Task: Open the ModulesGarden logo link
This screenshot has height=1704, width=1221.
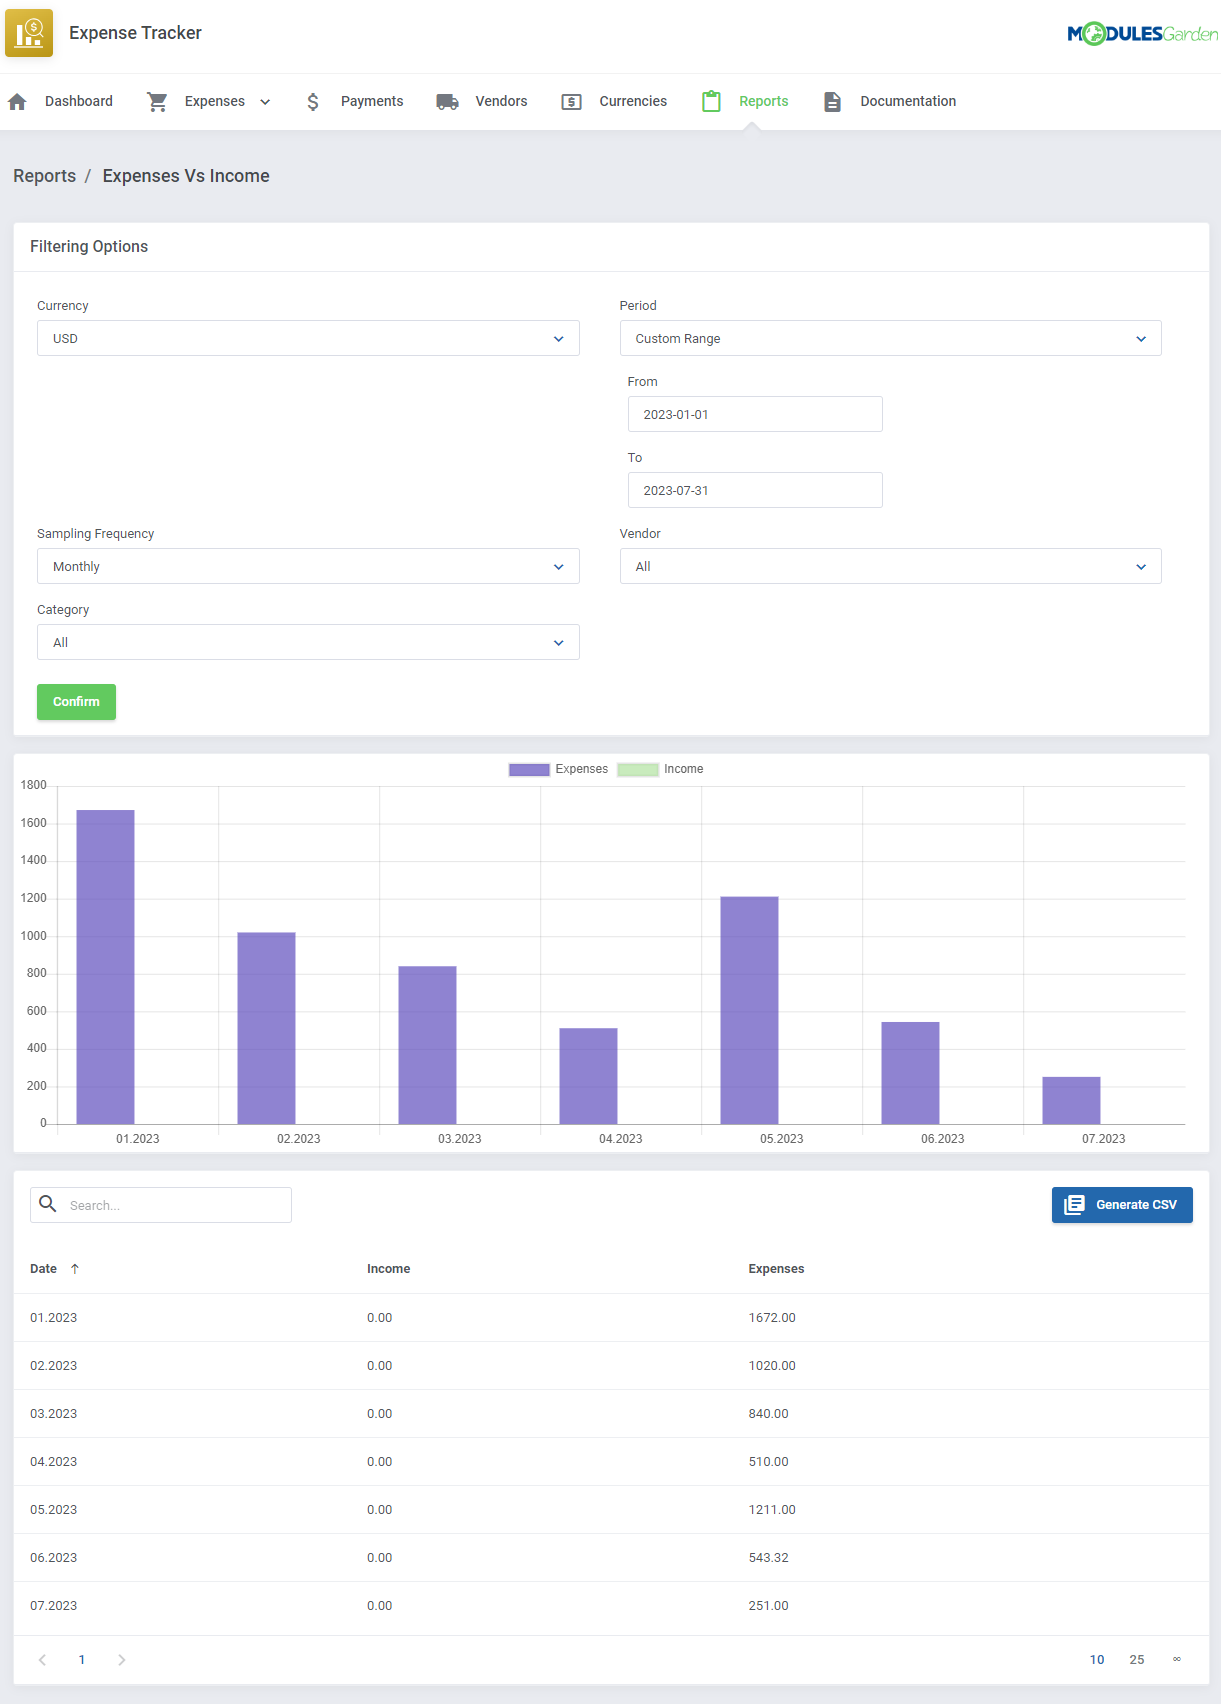Action: pos(1142,34)
